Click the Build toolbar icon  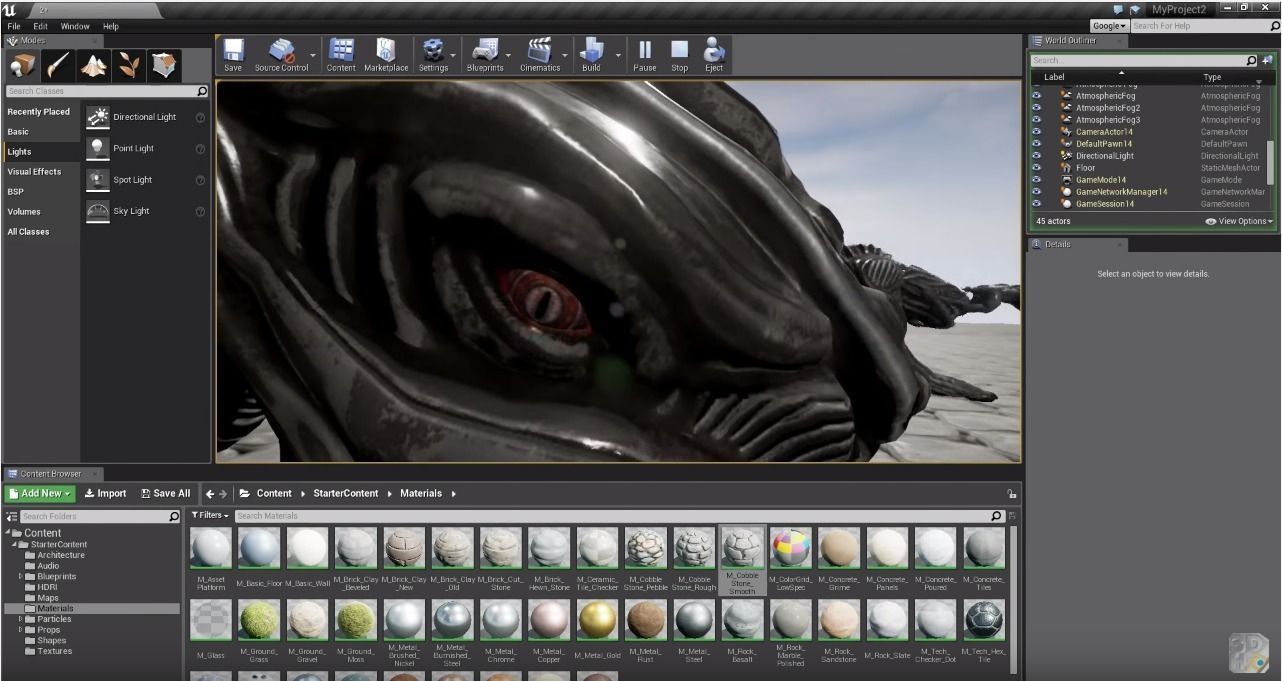click(591, 55)
